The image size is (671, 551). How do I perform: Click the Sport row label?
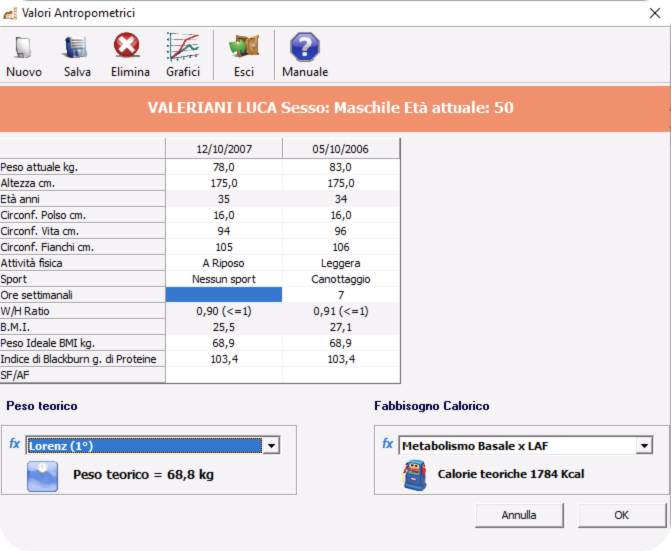(83, 279)
